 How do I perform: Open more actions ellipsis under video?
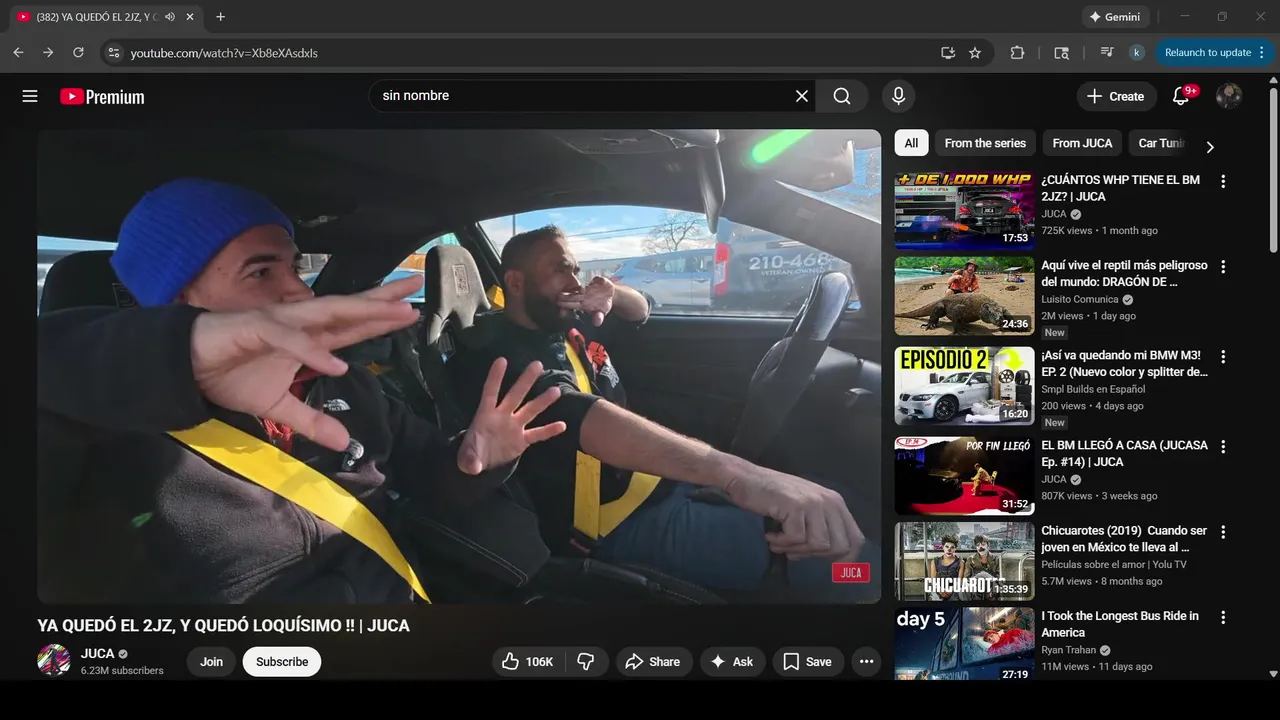[866, 661]
